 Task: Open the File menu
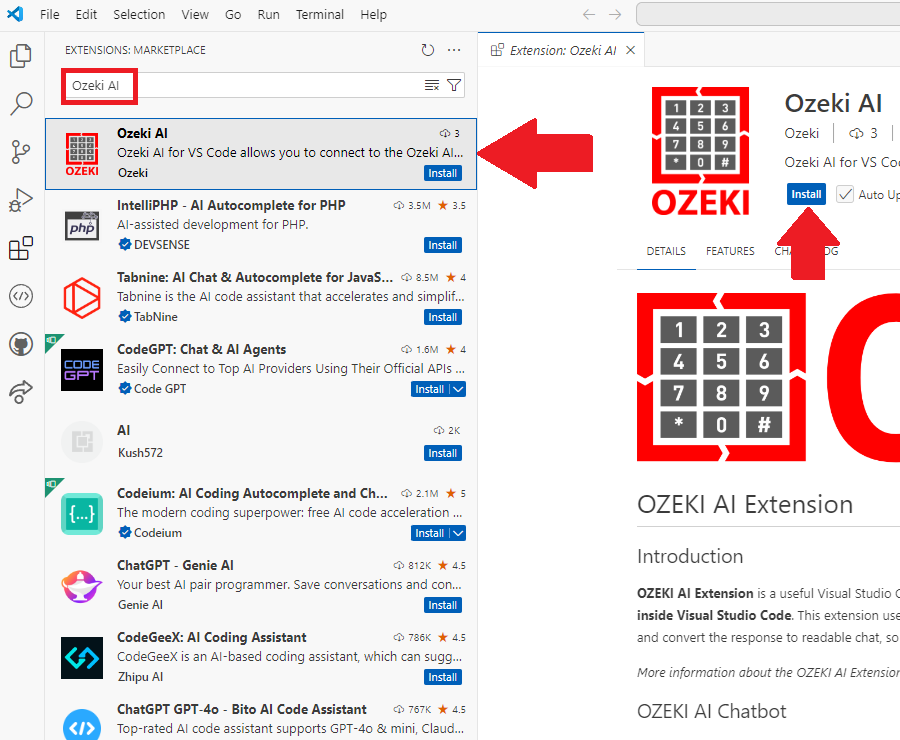[49, 14]
